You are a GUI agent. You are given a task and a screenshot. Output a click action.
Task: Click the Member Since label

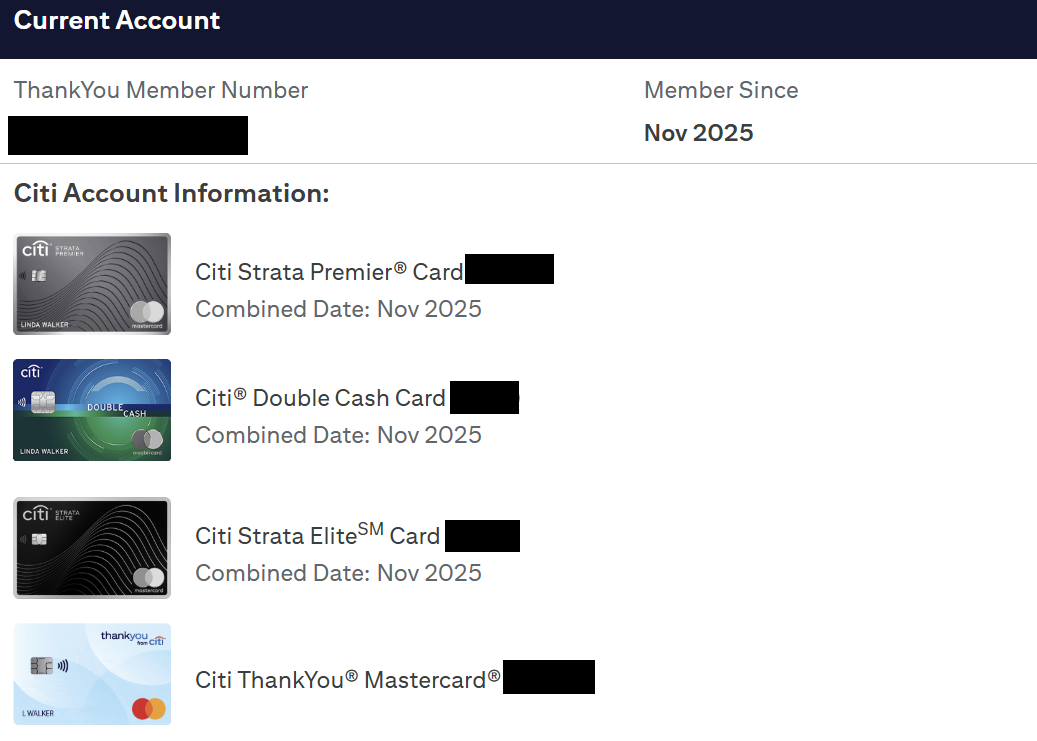(x=721, y=90)
